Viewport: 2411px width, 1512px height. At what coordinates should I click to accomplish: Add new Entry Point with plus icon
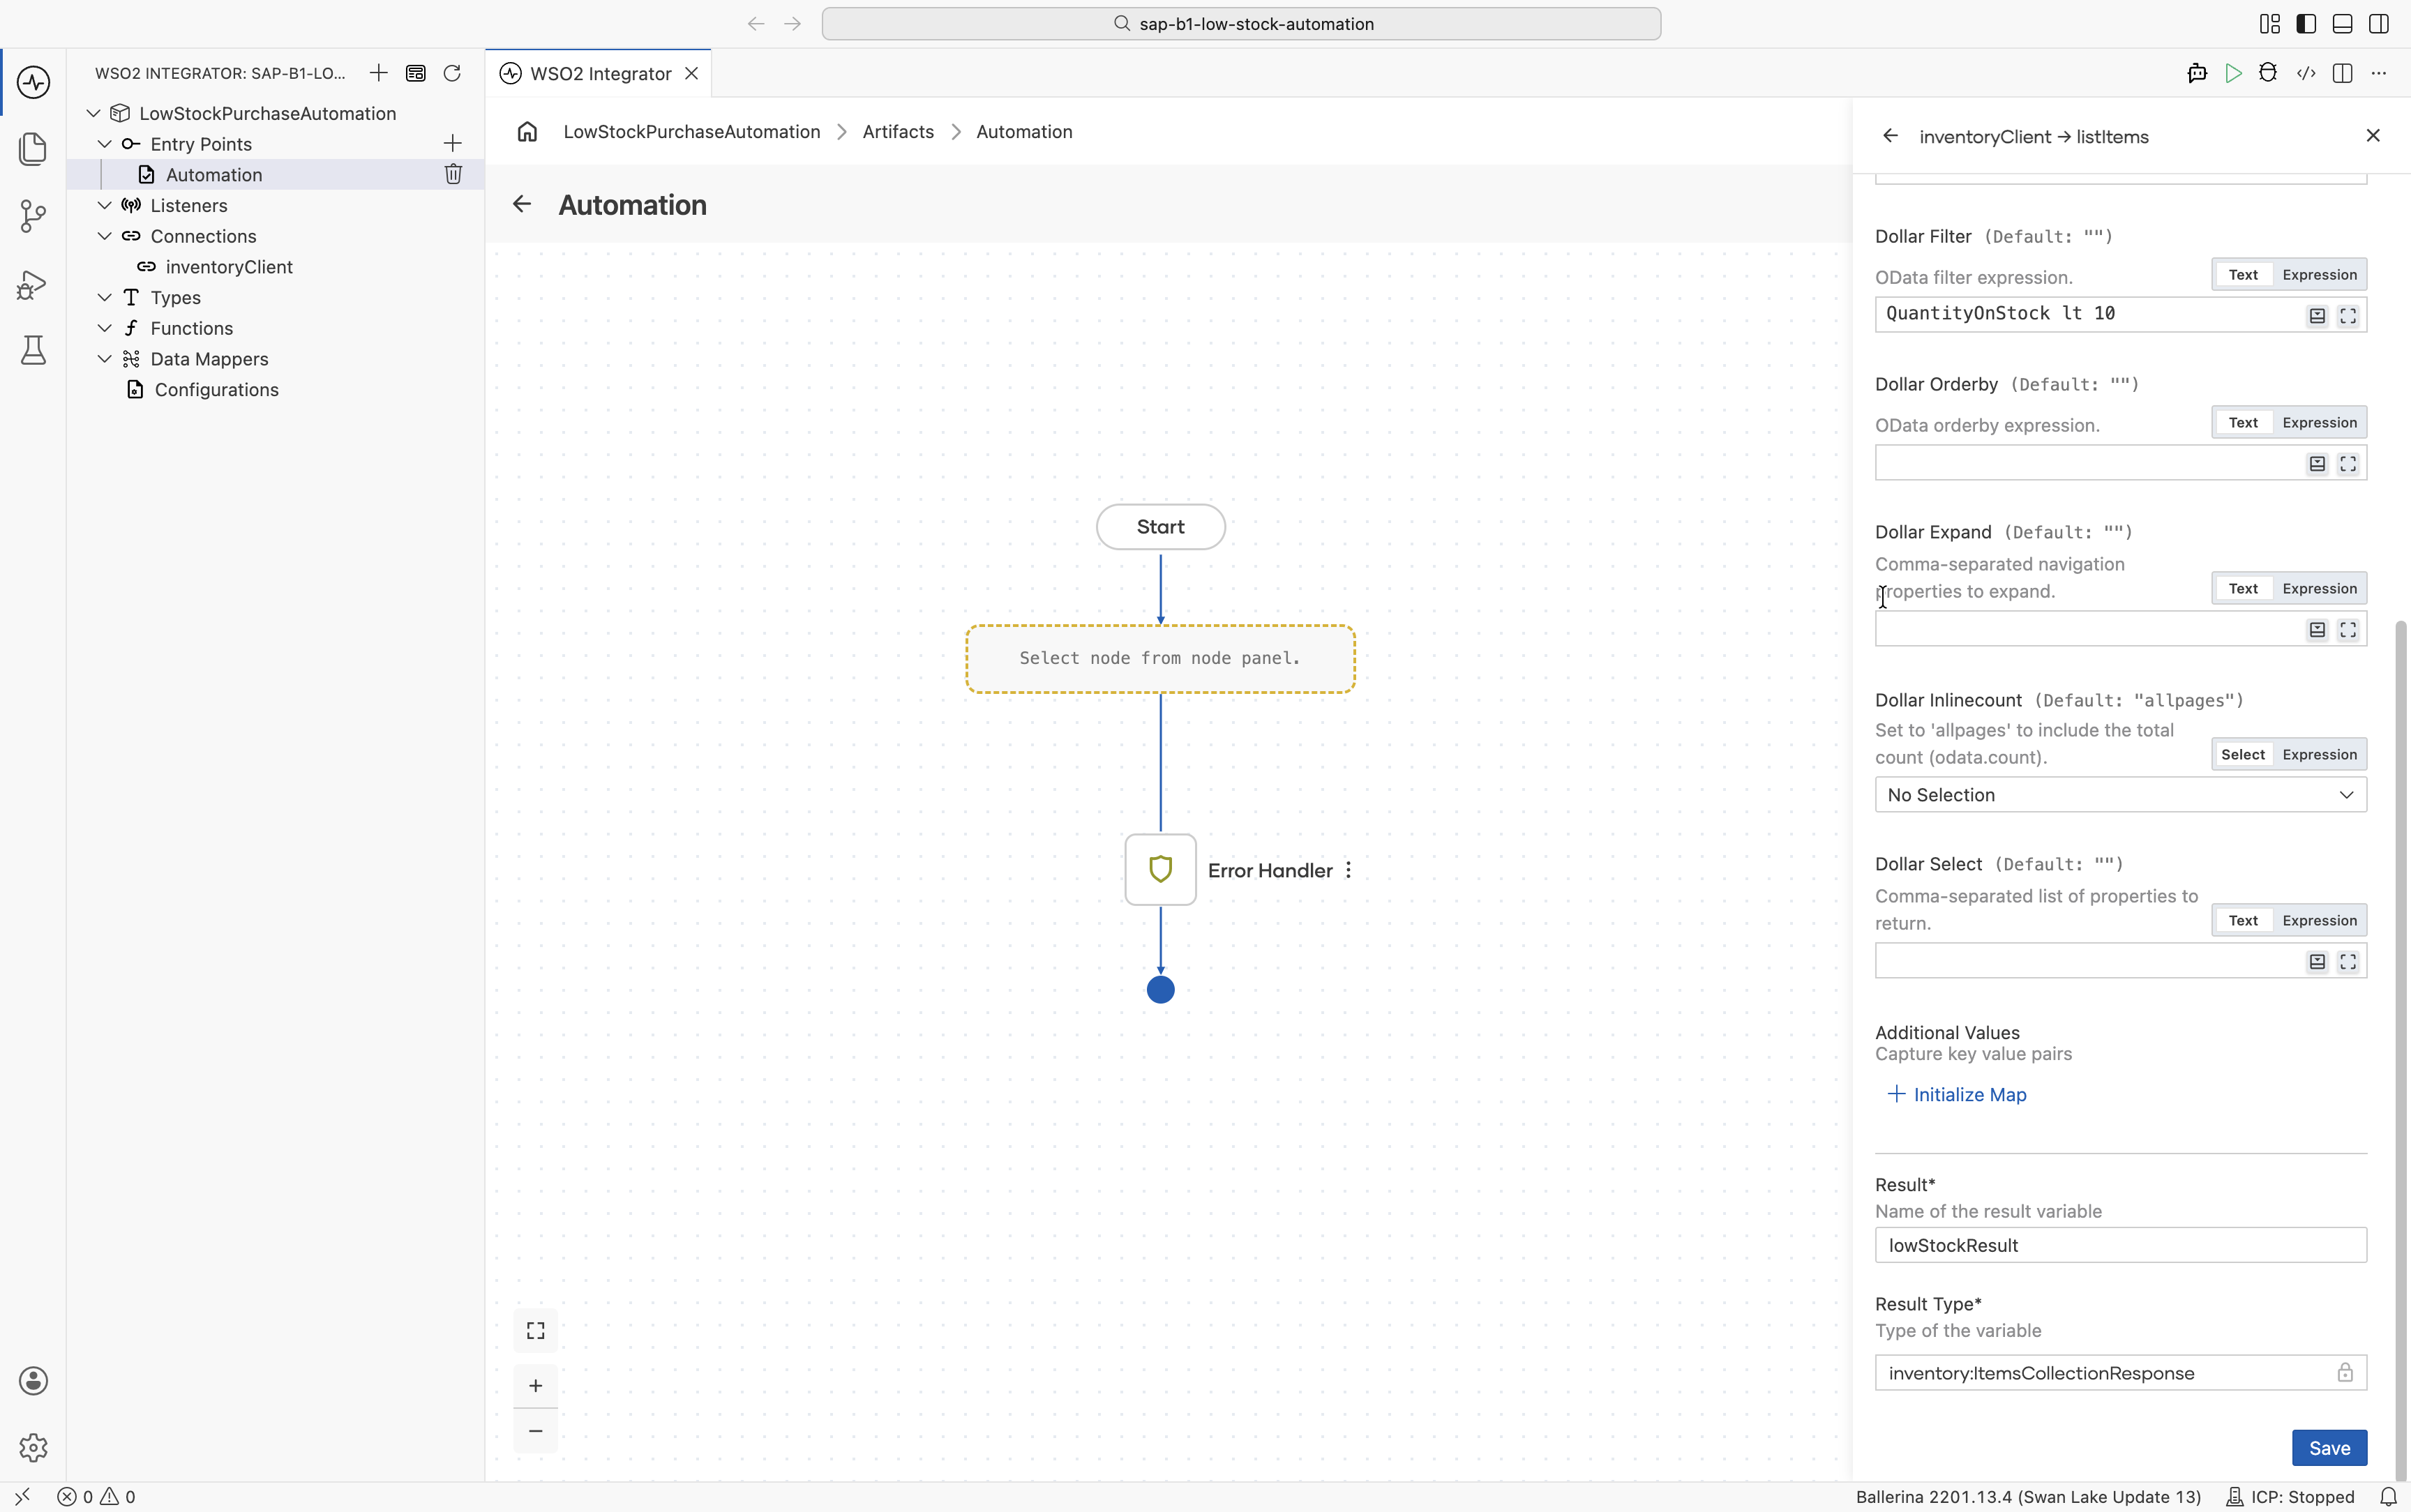452,143
